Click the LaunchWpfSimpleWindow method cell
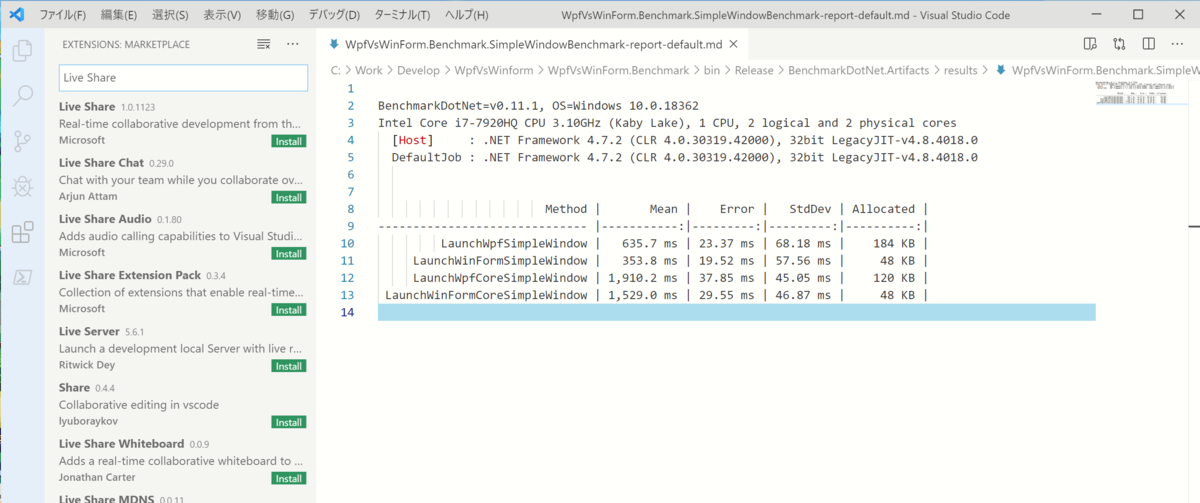This screenshot has width=1200, height=503. 514,243
